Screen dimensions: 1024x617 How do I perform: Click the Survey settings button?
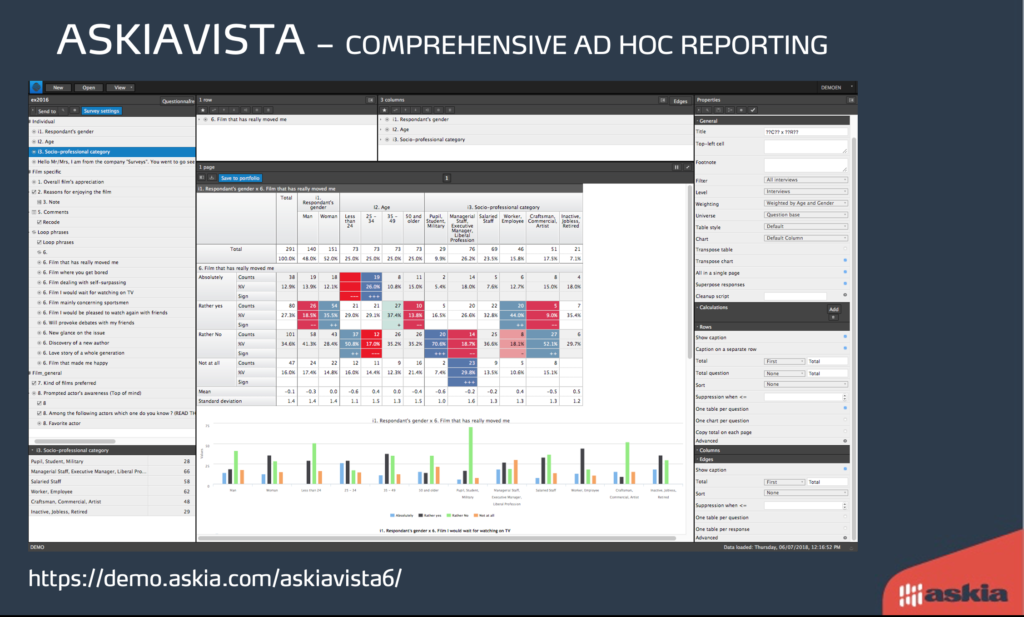pos(101,111)
